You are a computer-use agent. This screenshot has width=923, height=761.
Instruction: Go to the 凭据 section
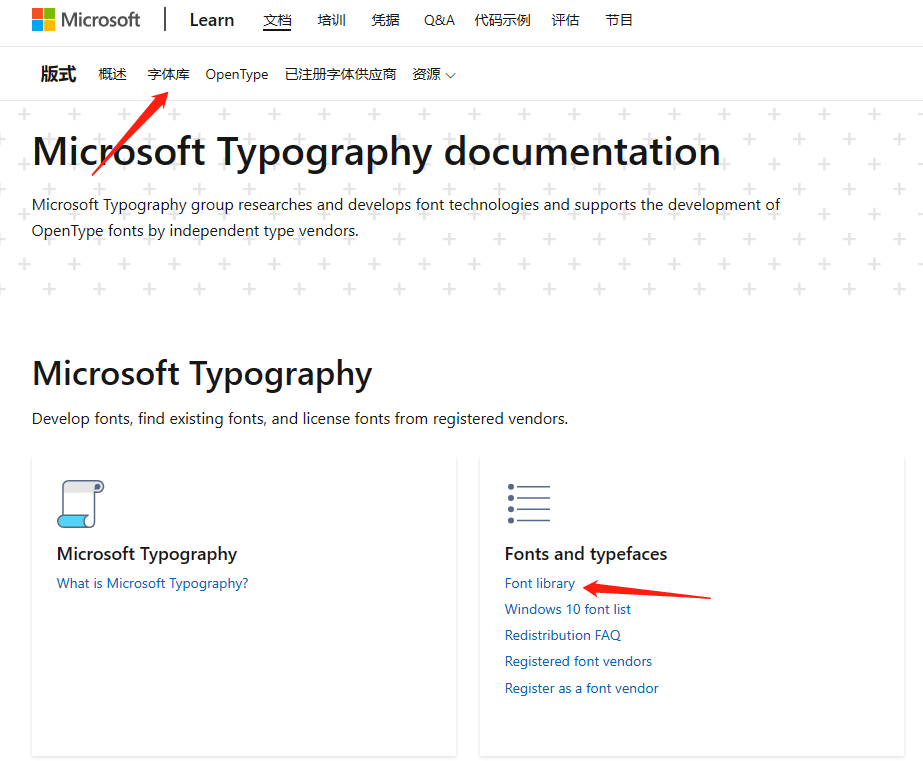pyautogui.click(x=385, y=20)
